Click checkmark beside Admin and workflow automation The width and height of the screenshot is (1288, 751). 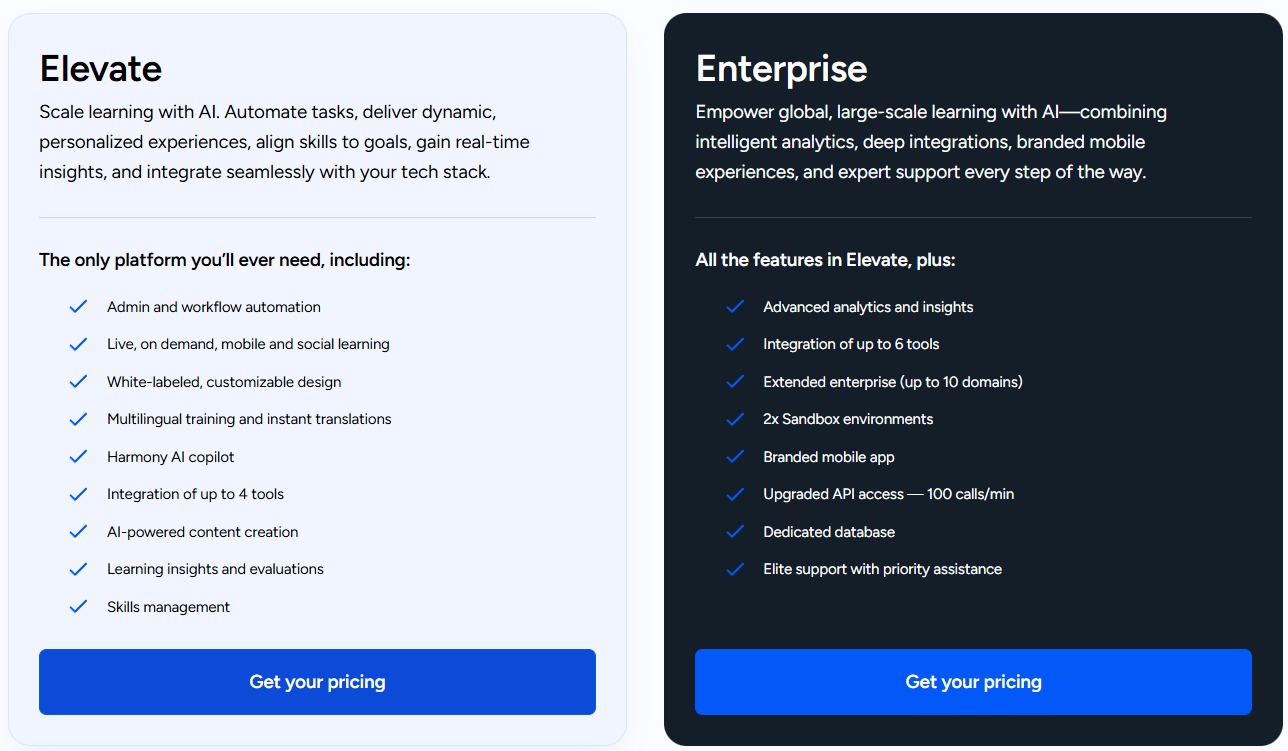78,307
